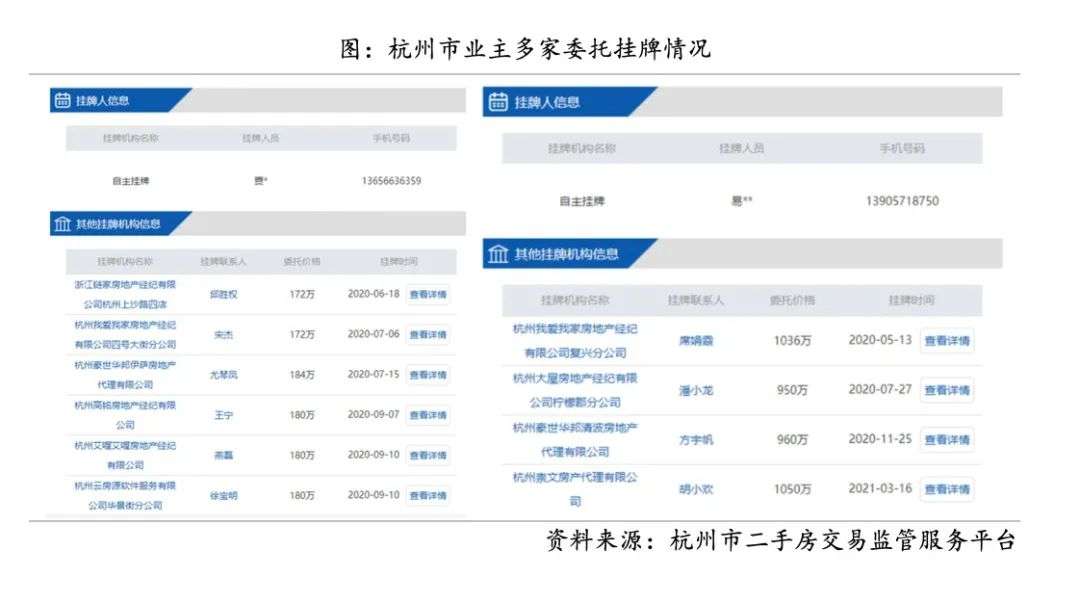This screenshot has height=603, width=1080.
Task: Select contact 宋杰 in the 2020-07-06 row
Action: point(223,334)
